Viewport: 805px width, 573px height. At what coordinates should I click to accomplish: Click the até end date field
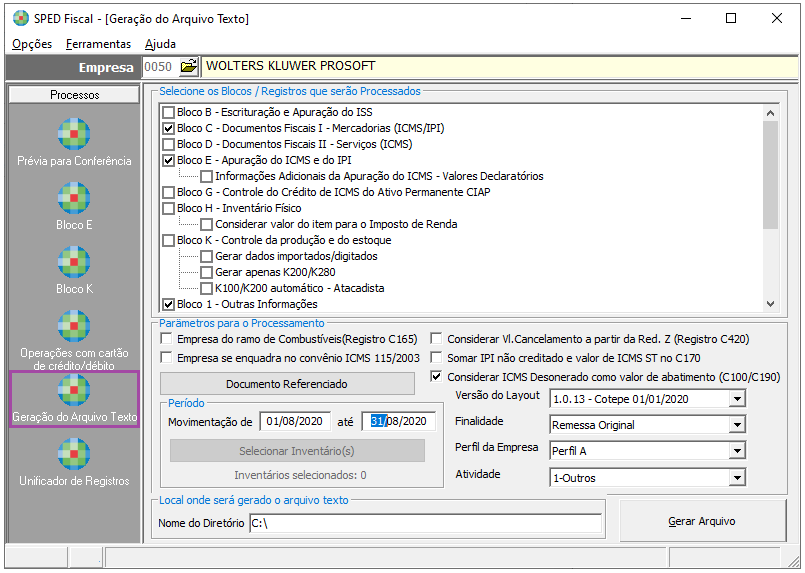(x=398, y=422)
